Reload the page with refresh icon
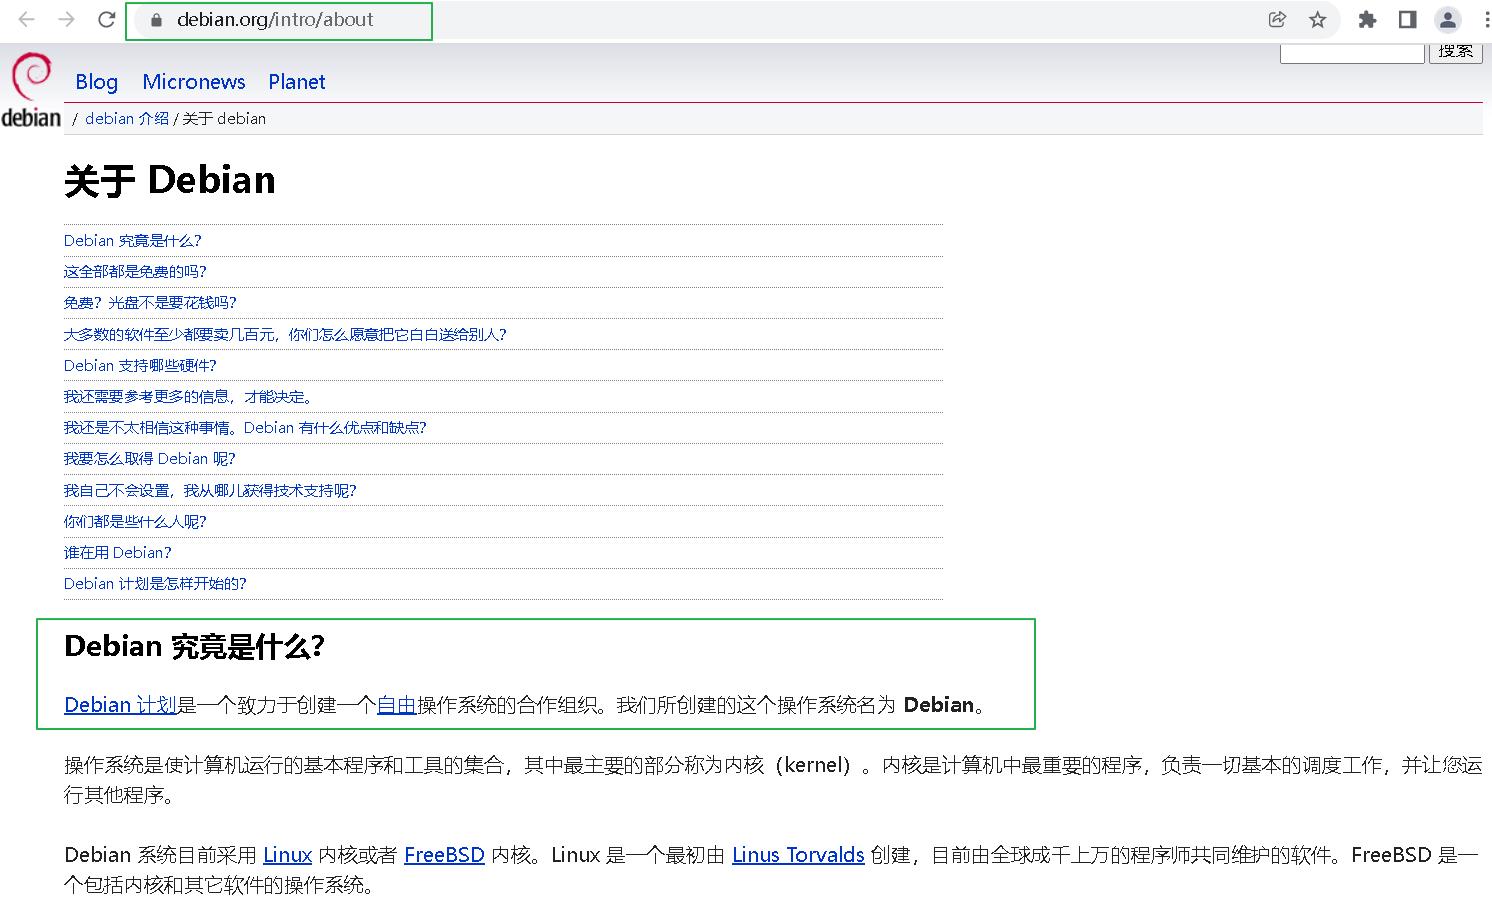The image size is (1492, 922). point(106,19)
